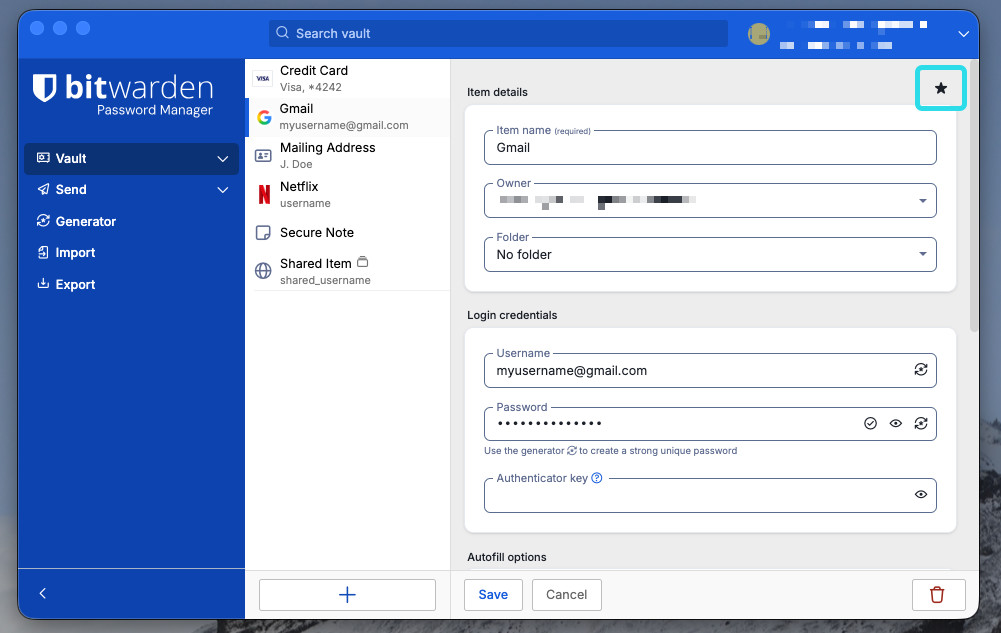This screenshot has height=633, width=1001.
Task: Toggle the favorite star for Gmail item
Action: pyautogui.click(x=940, y=89)
